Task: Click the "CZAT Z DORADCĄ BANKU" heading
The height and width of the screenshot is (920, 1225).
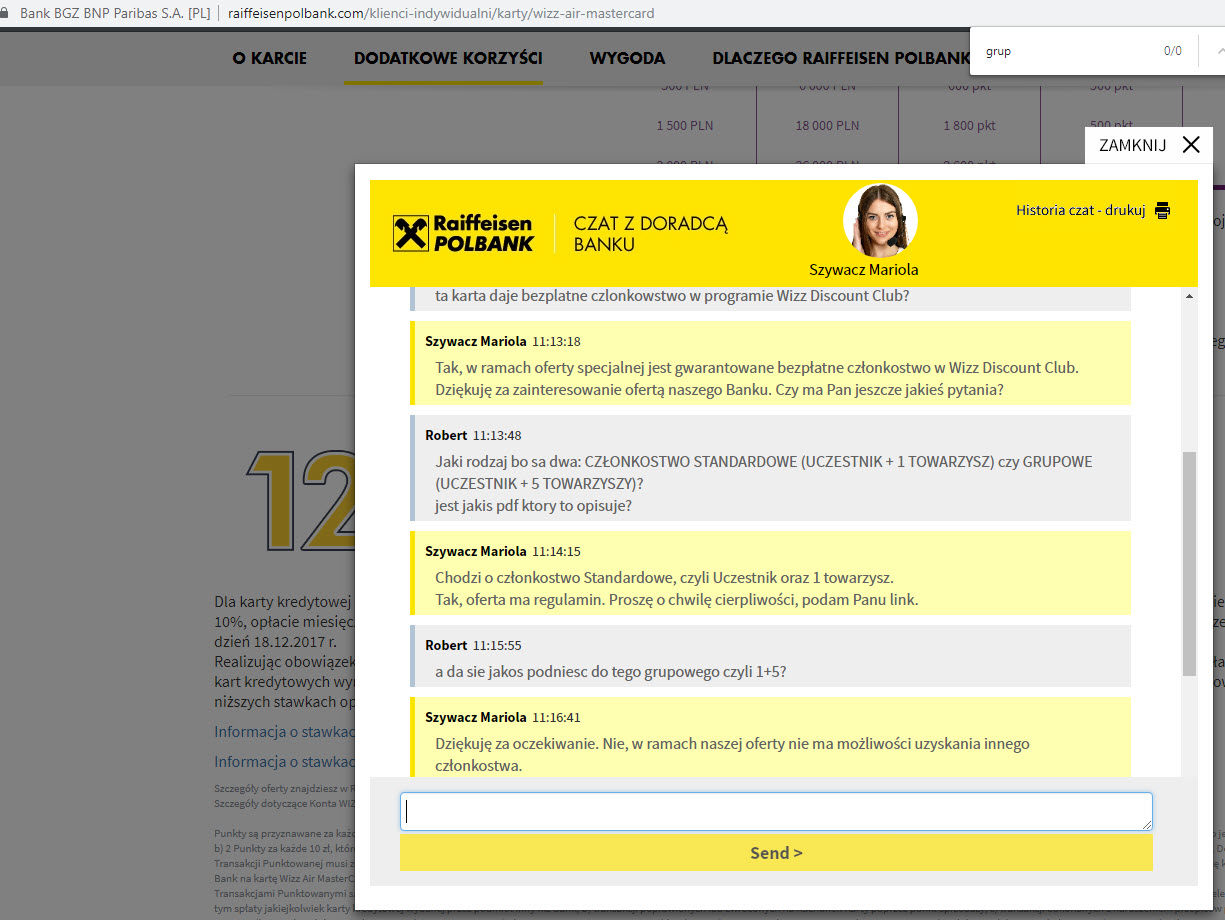Action: pyautogui.click(x=651, y=233)
